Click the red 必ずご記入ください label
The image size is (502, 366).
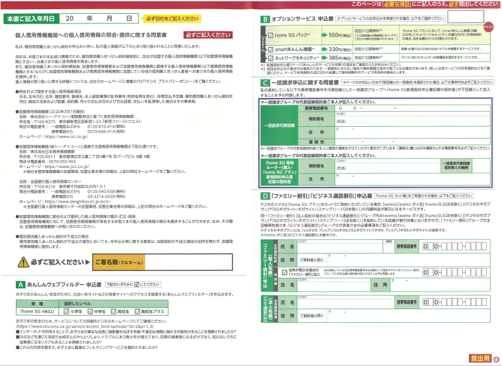pos(208,35)
